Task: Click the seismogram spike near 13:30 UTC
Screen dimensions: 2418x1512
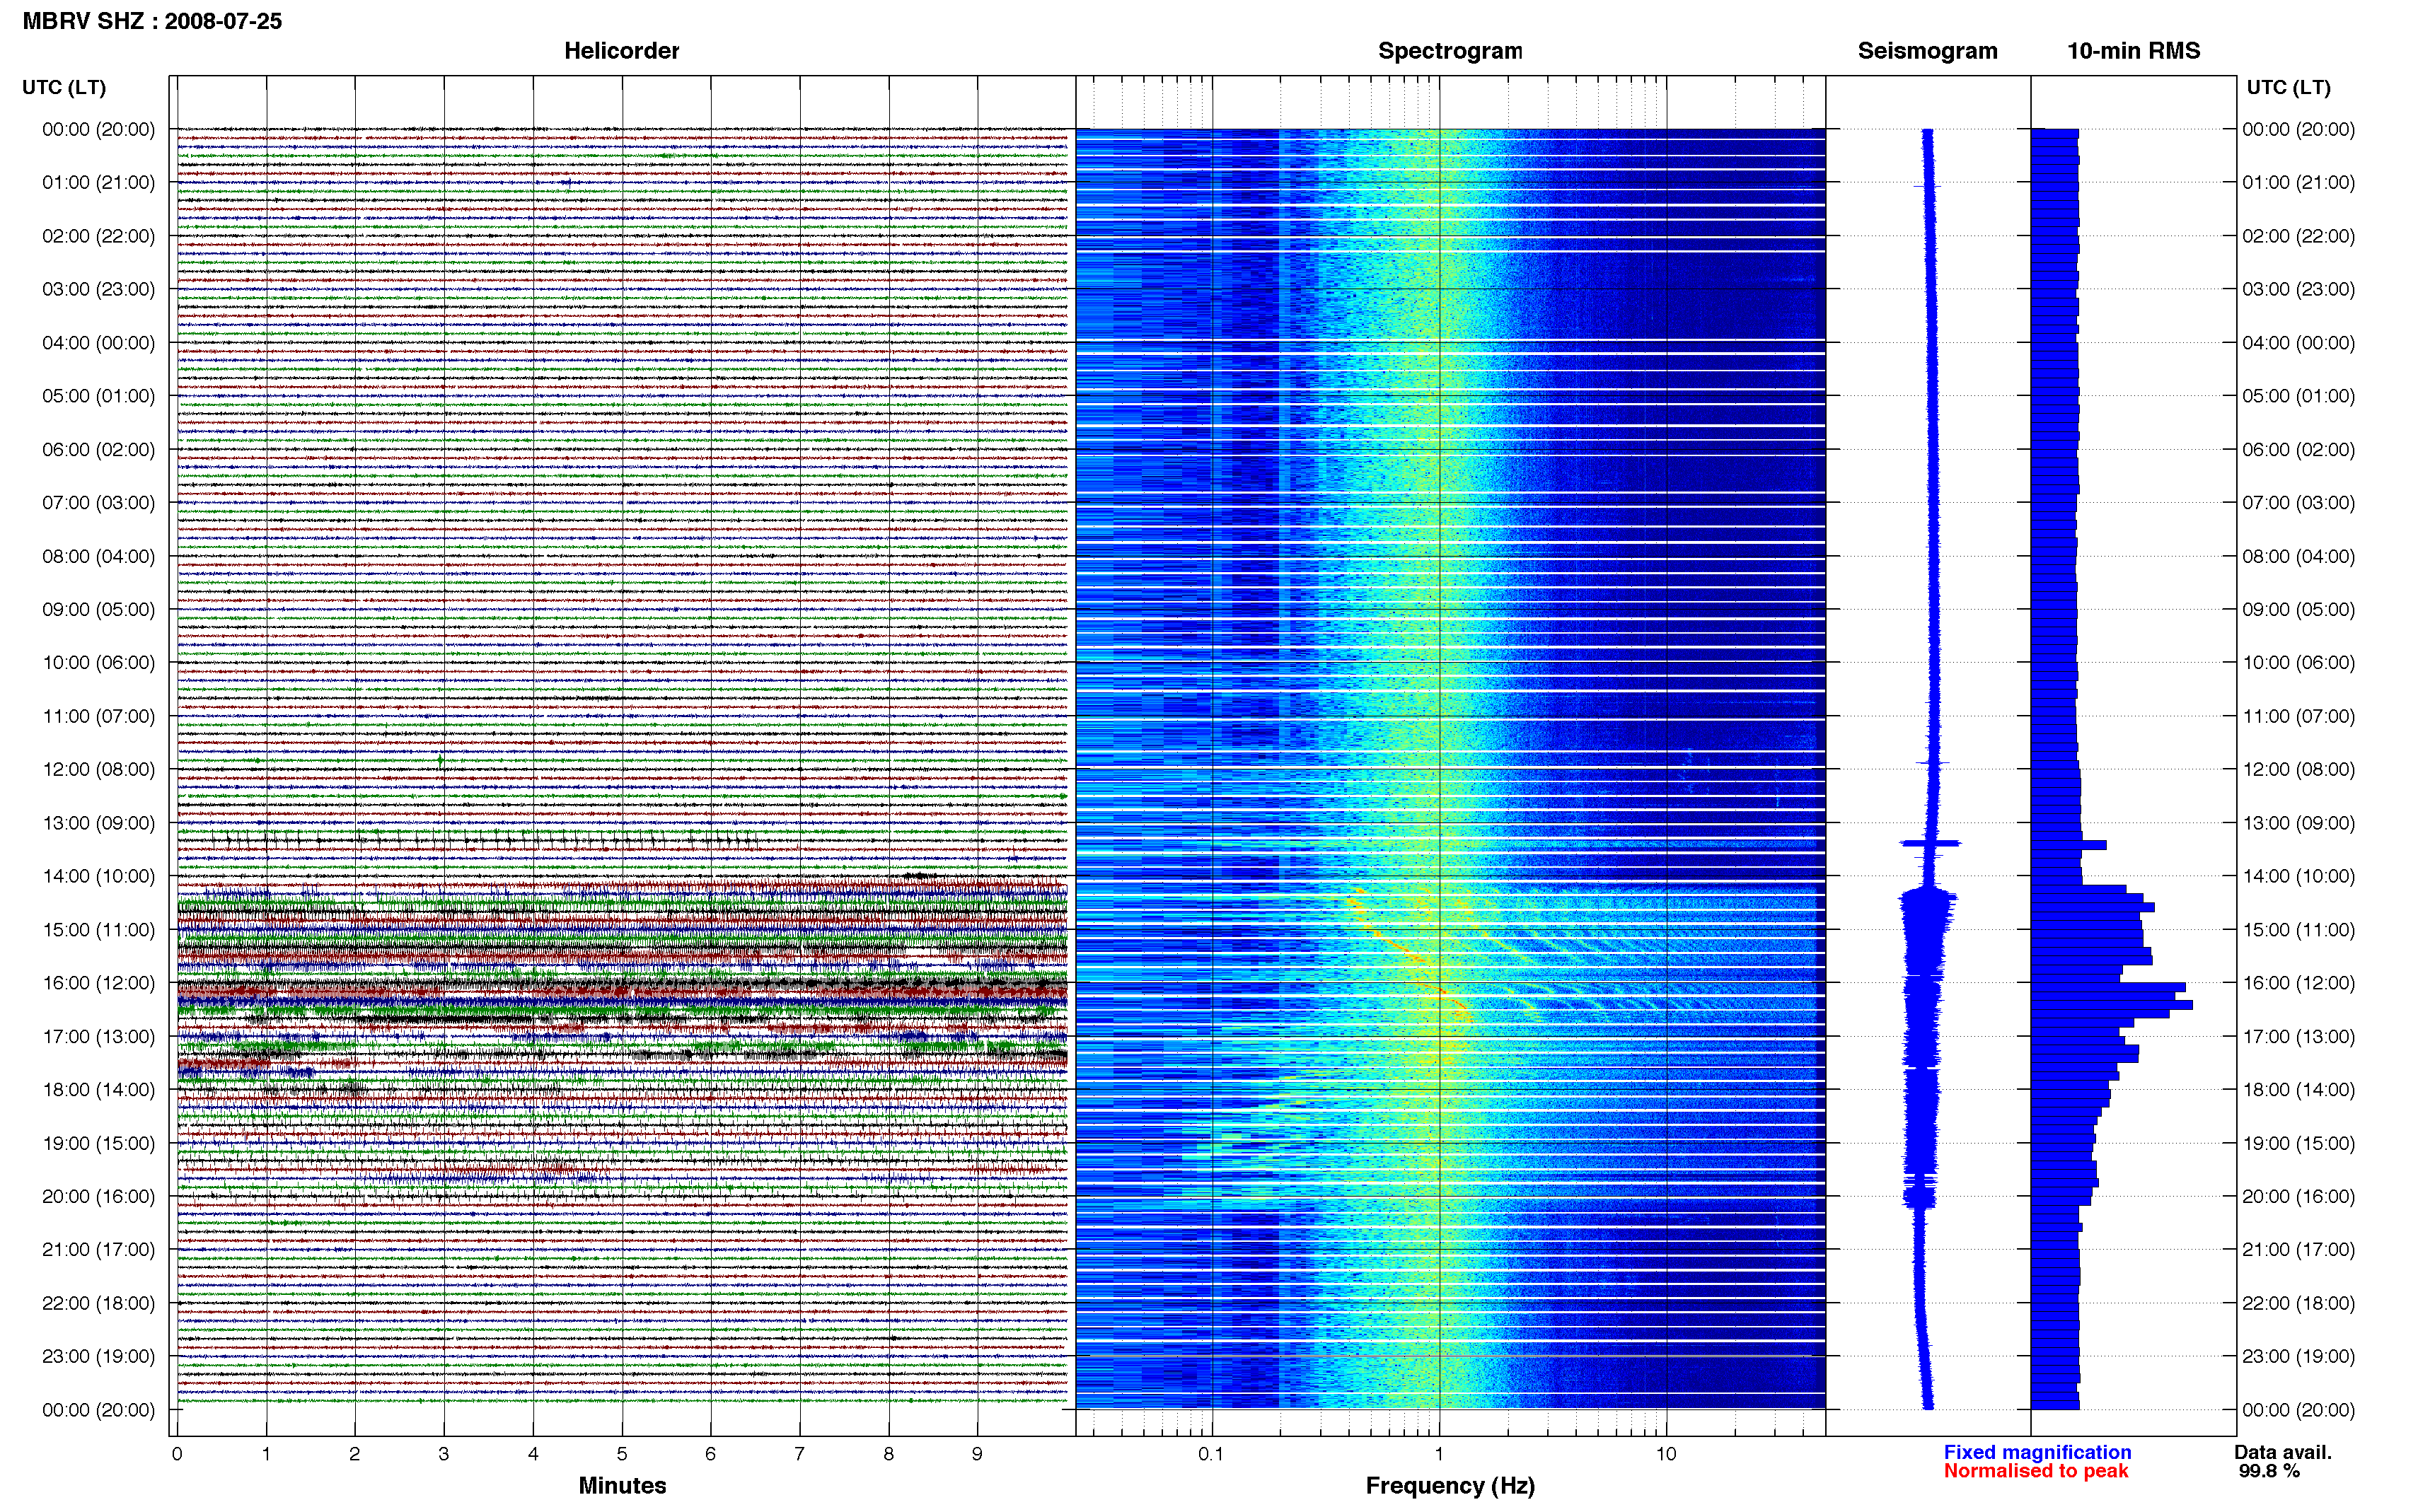Action: [1930, 844]
